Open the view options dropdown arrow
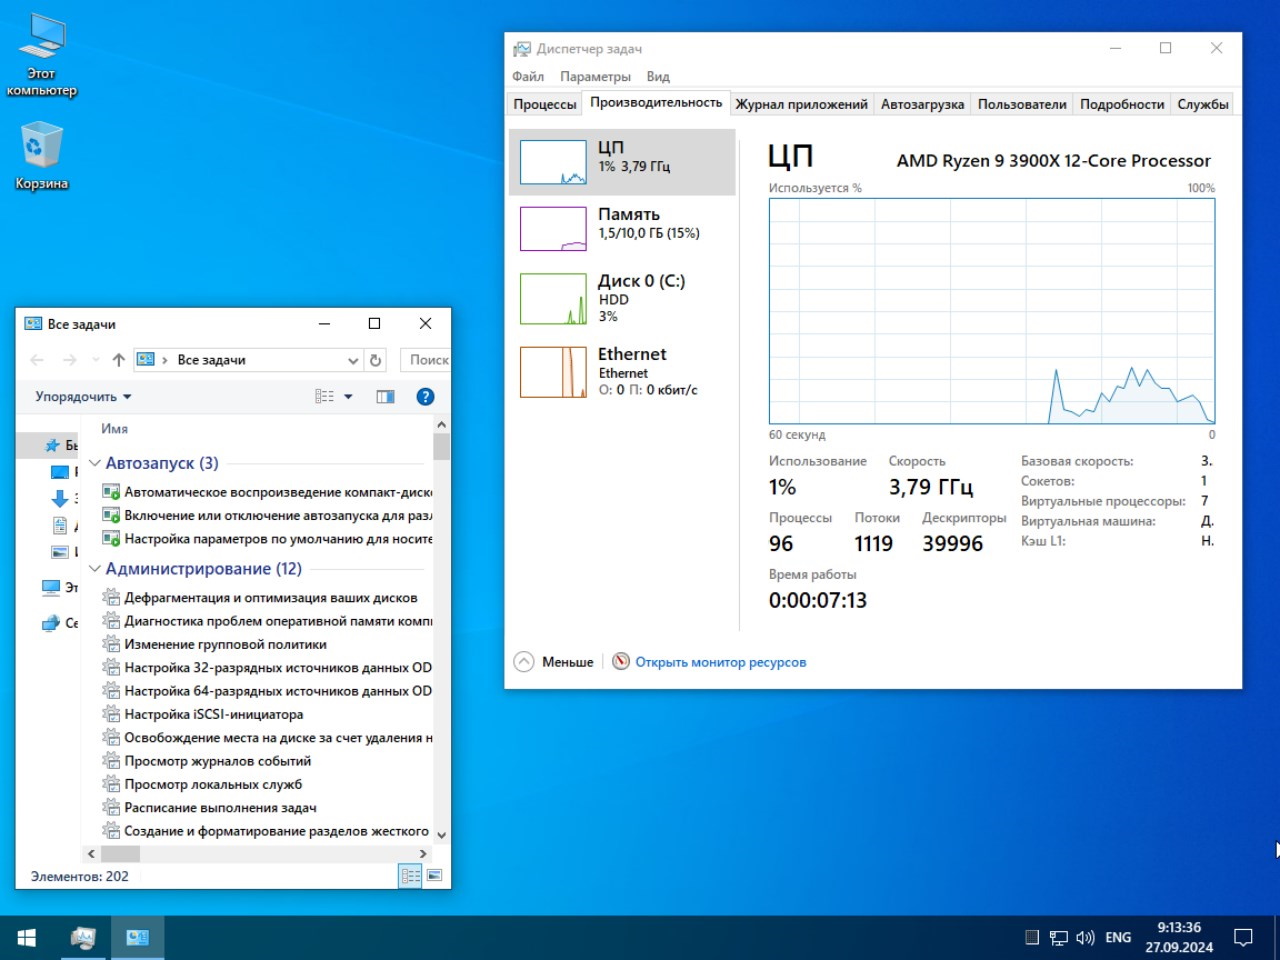This screenshot has height=960, width=1280. [x=348, y=397]
